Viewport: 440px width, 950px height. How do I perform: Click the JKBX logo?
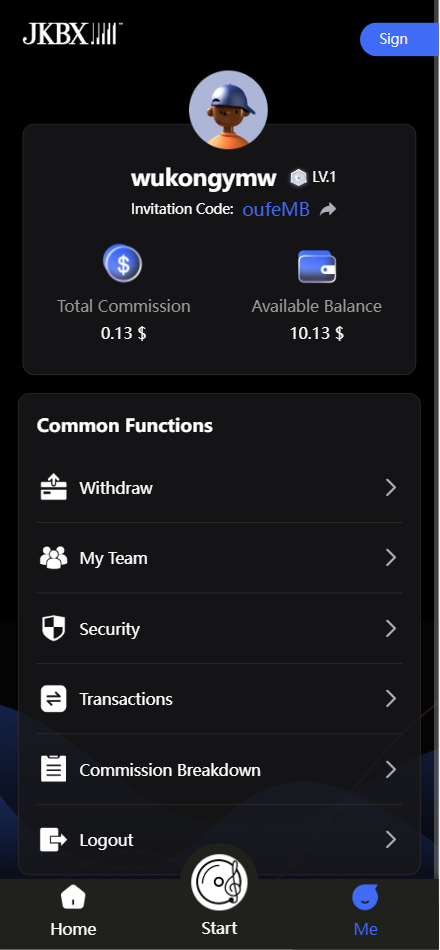73,34
